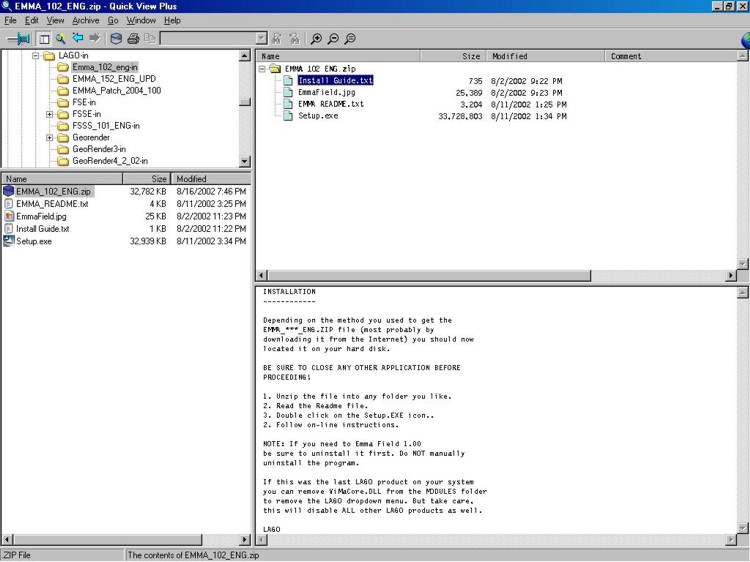Click text preview pane scrollbar down arrow
The image size is (750, 562).
click(742, 528)
